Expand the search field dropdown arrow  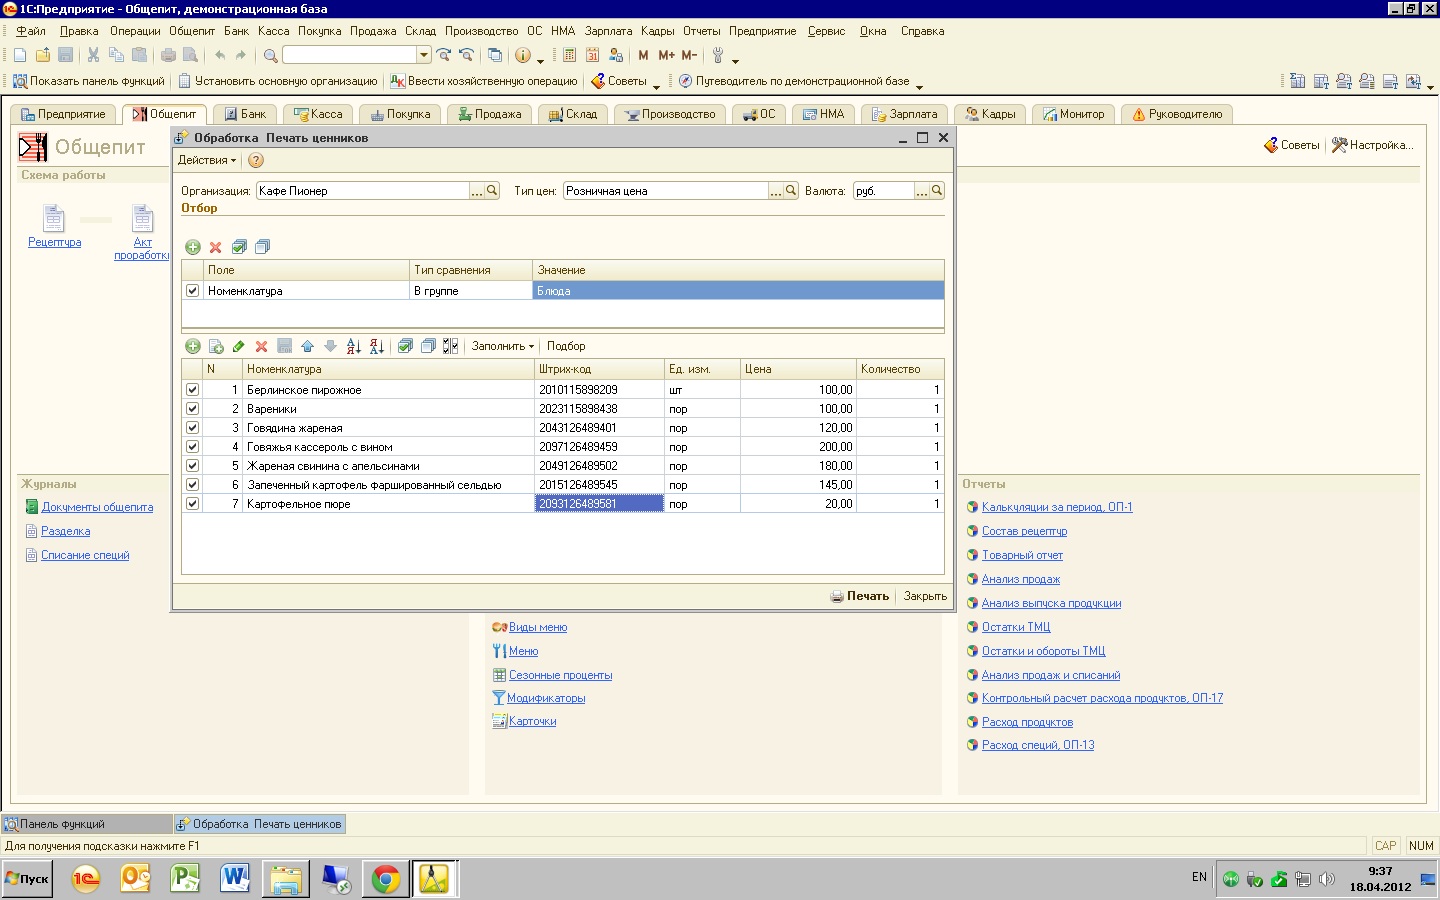pos(424,55)
